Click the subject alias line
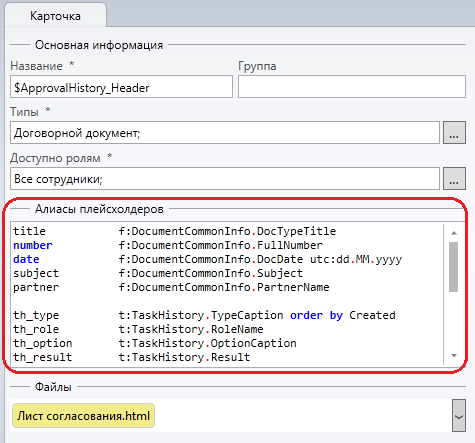The width and height of the screenshot is (475, 443). pyautogui.click(x=158, y=273)
